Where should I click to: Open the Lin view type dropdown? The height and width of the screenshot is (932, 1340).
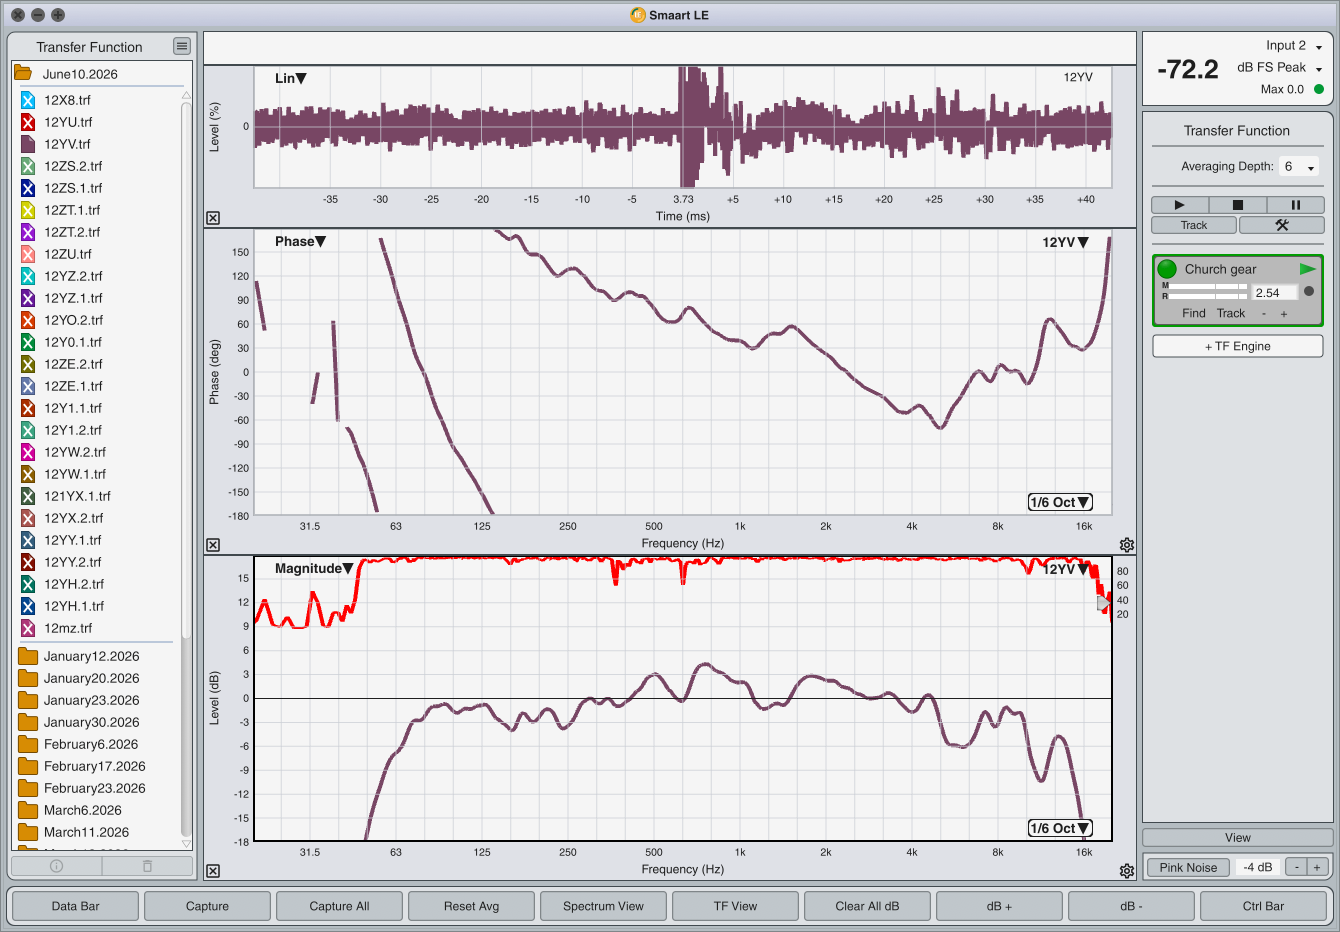pyautogui.click(x=291, y=78)
